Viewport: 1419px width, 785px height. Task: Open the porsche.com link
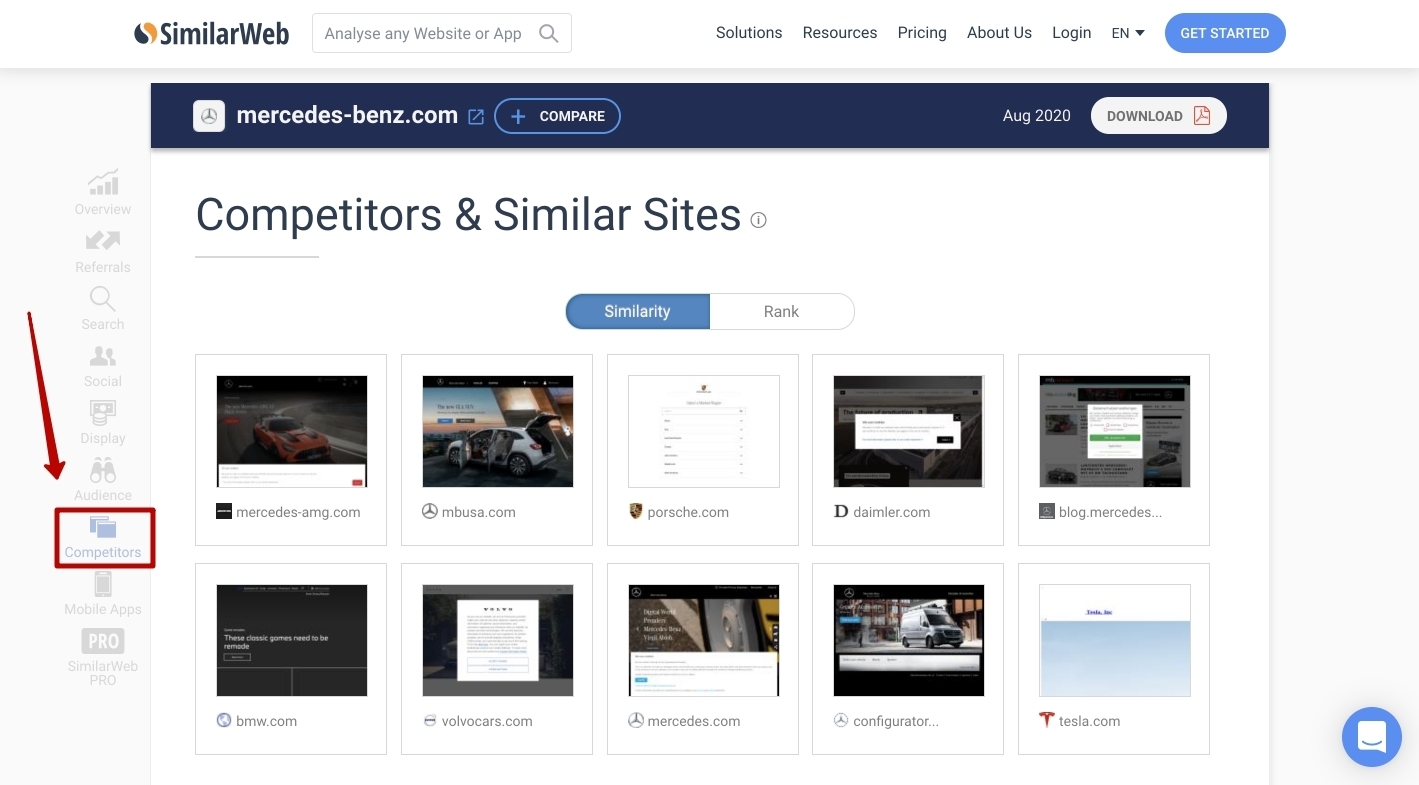pos(688,512)
